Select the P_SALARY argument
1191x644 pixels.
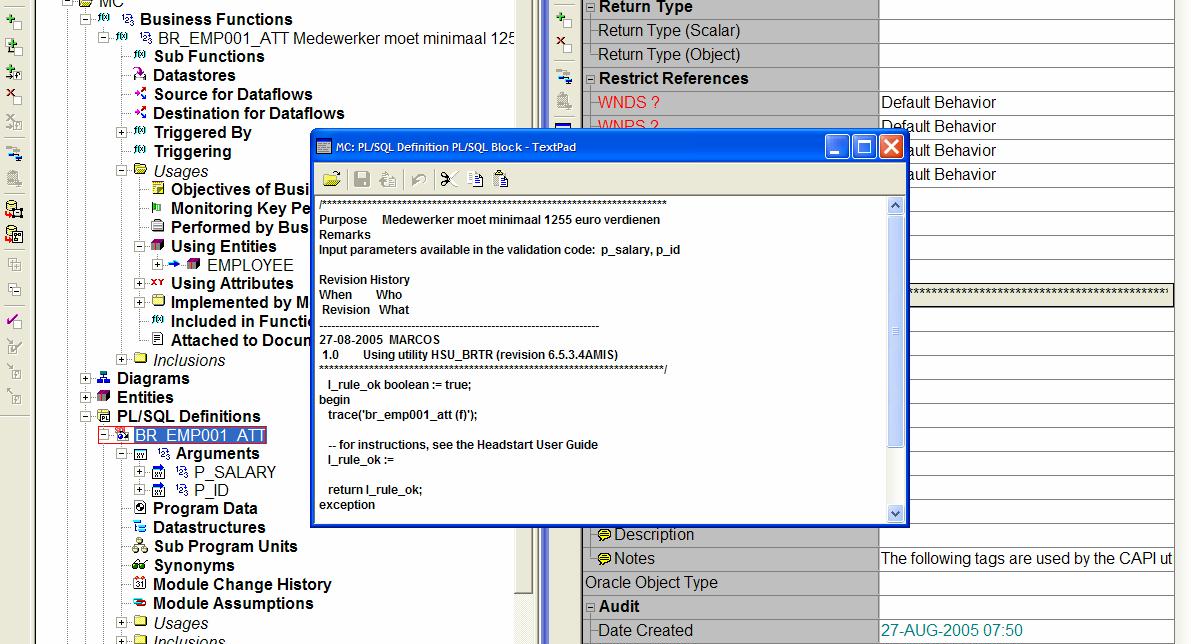(234, 472)
